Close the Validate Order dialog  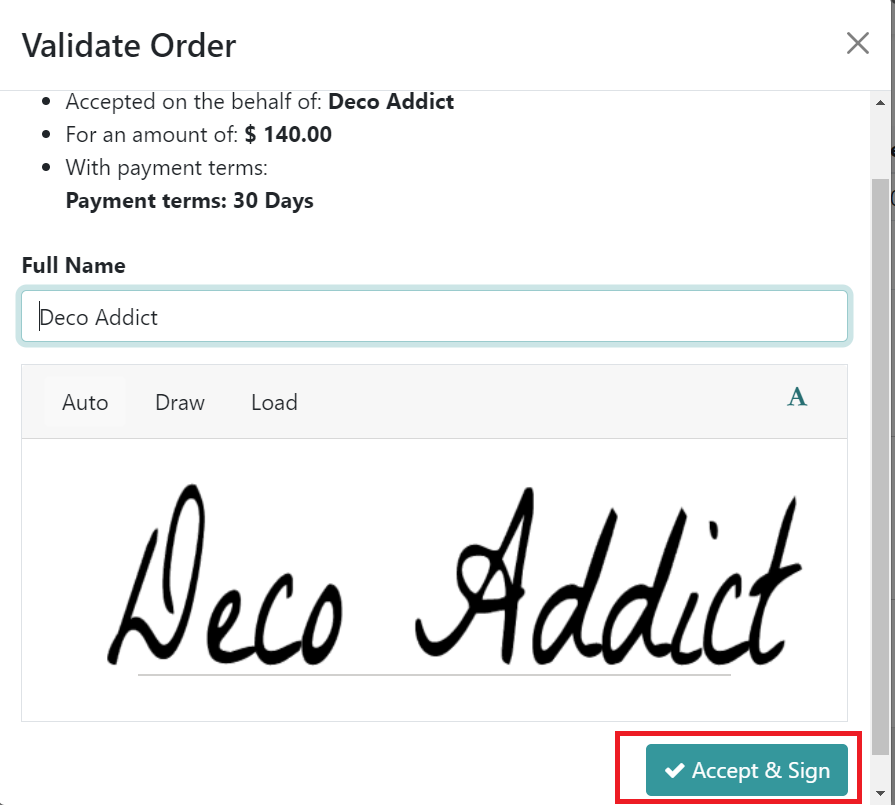tap(857, 43)
